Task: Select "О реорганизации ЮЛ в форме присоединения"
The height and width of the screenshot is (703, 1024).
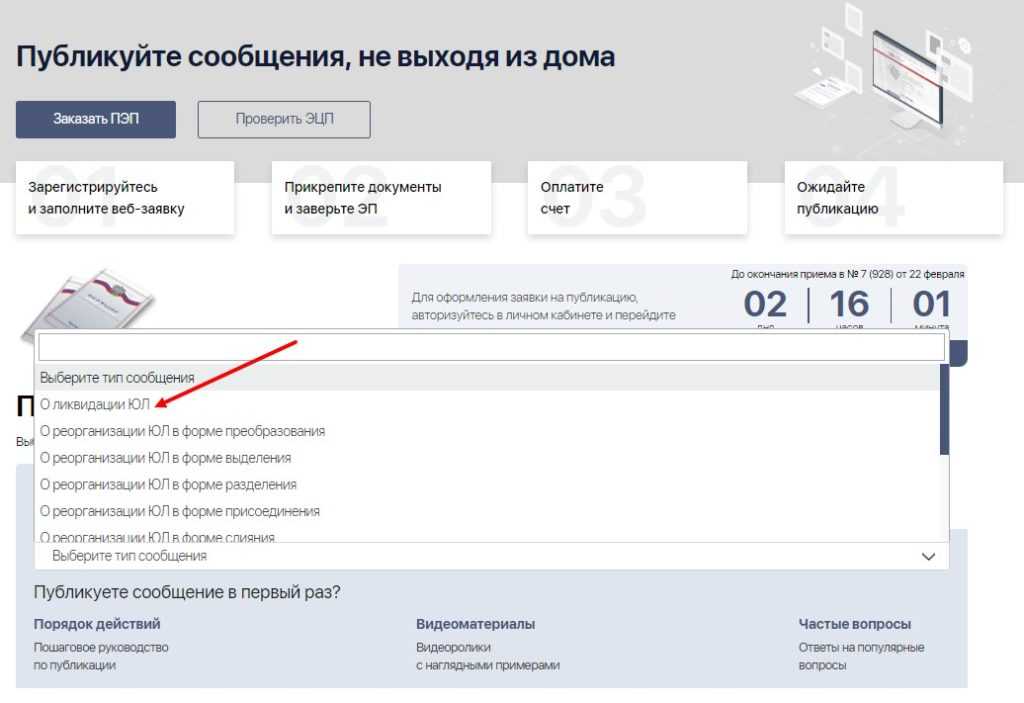Action: (x=180, y=511)
